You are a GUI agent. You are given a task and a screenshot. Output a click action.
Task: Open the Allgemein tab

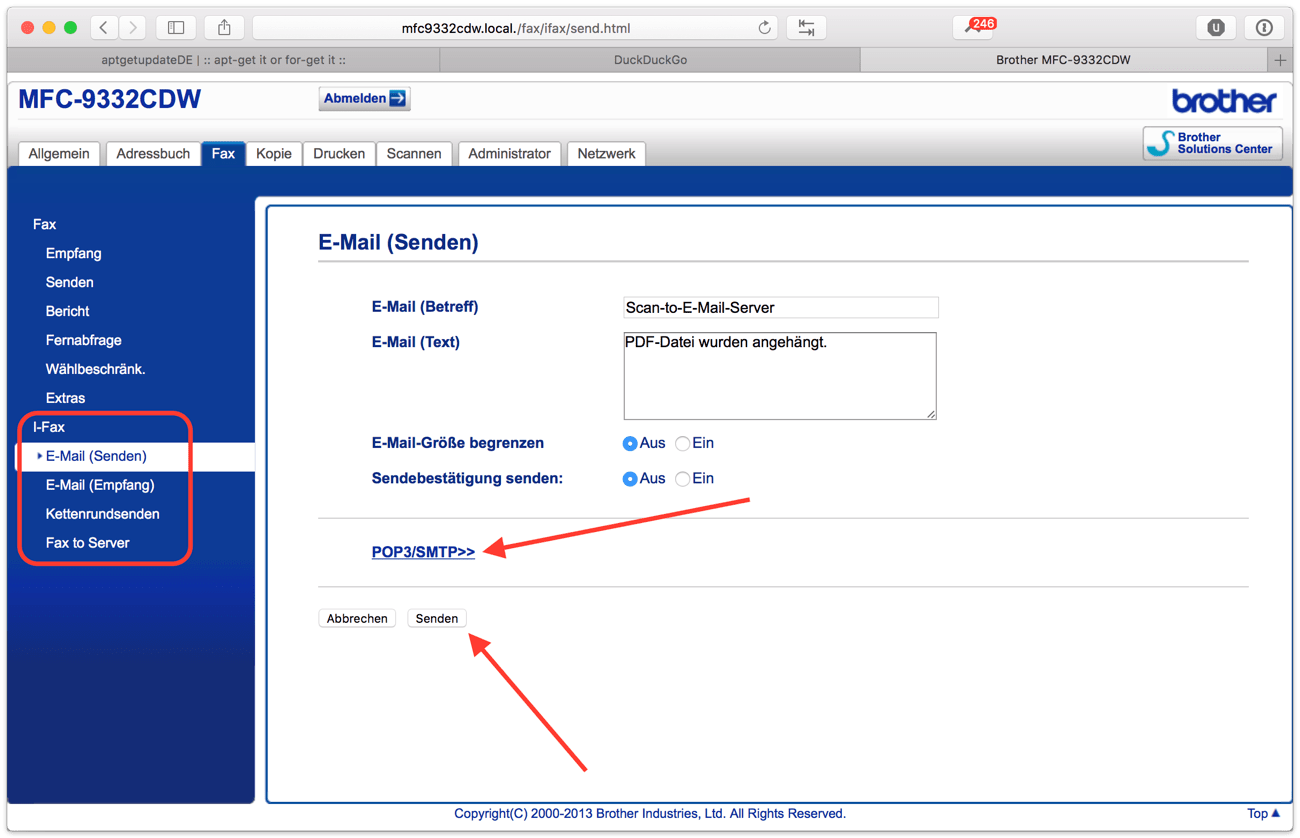[59, 154]
